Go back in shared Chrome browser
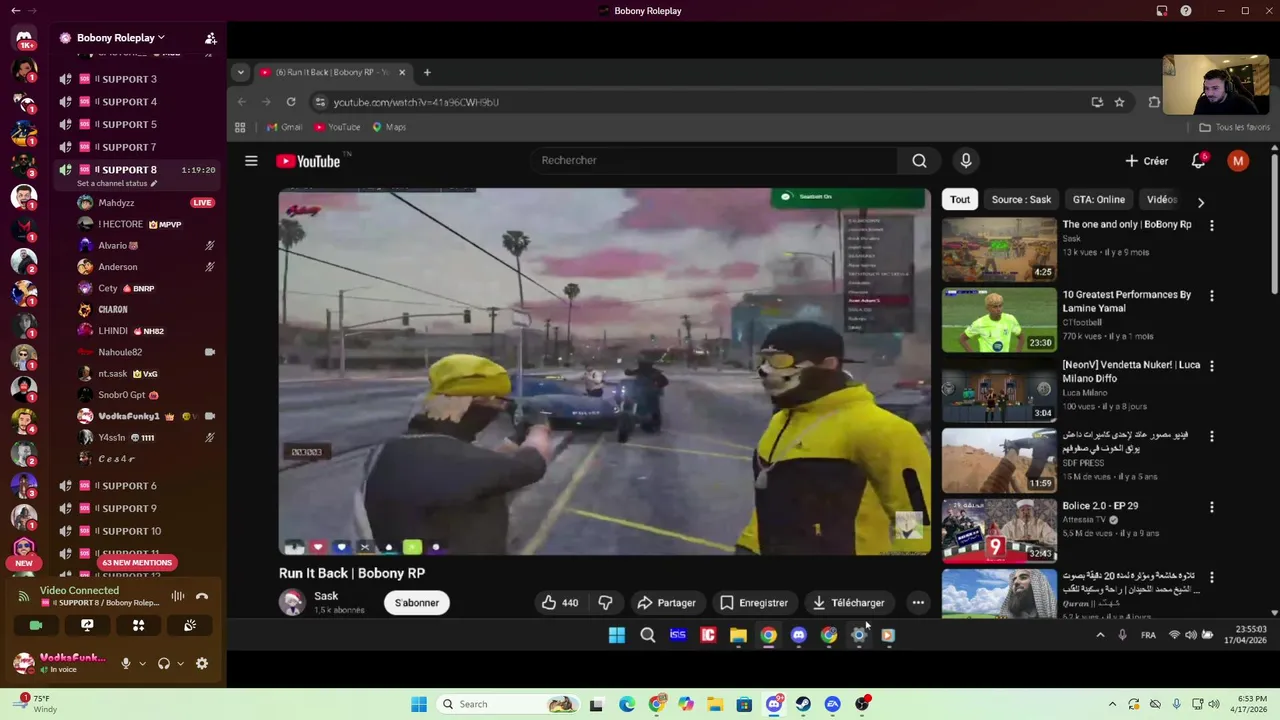Image resolution: width=1280 pixels, height=720 pixels. (242, 102)
